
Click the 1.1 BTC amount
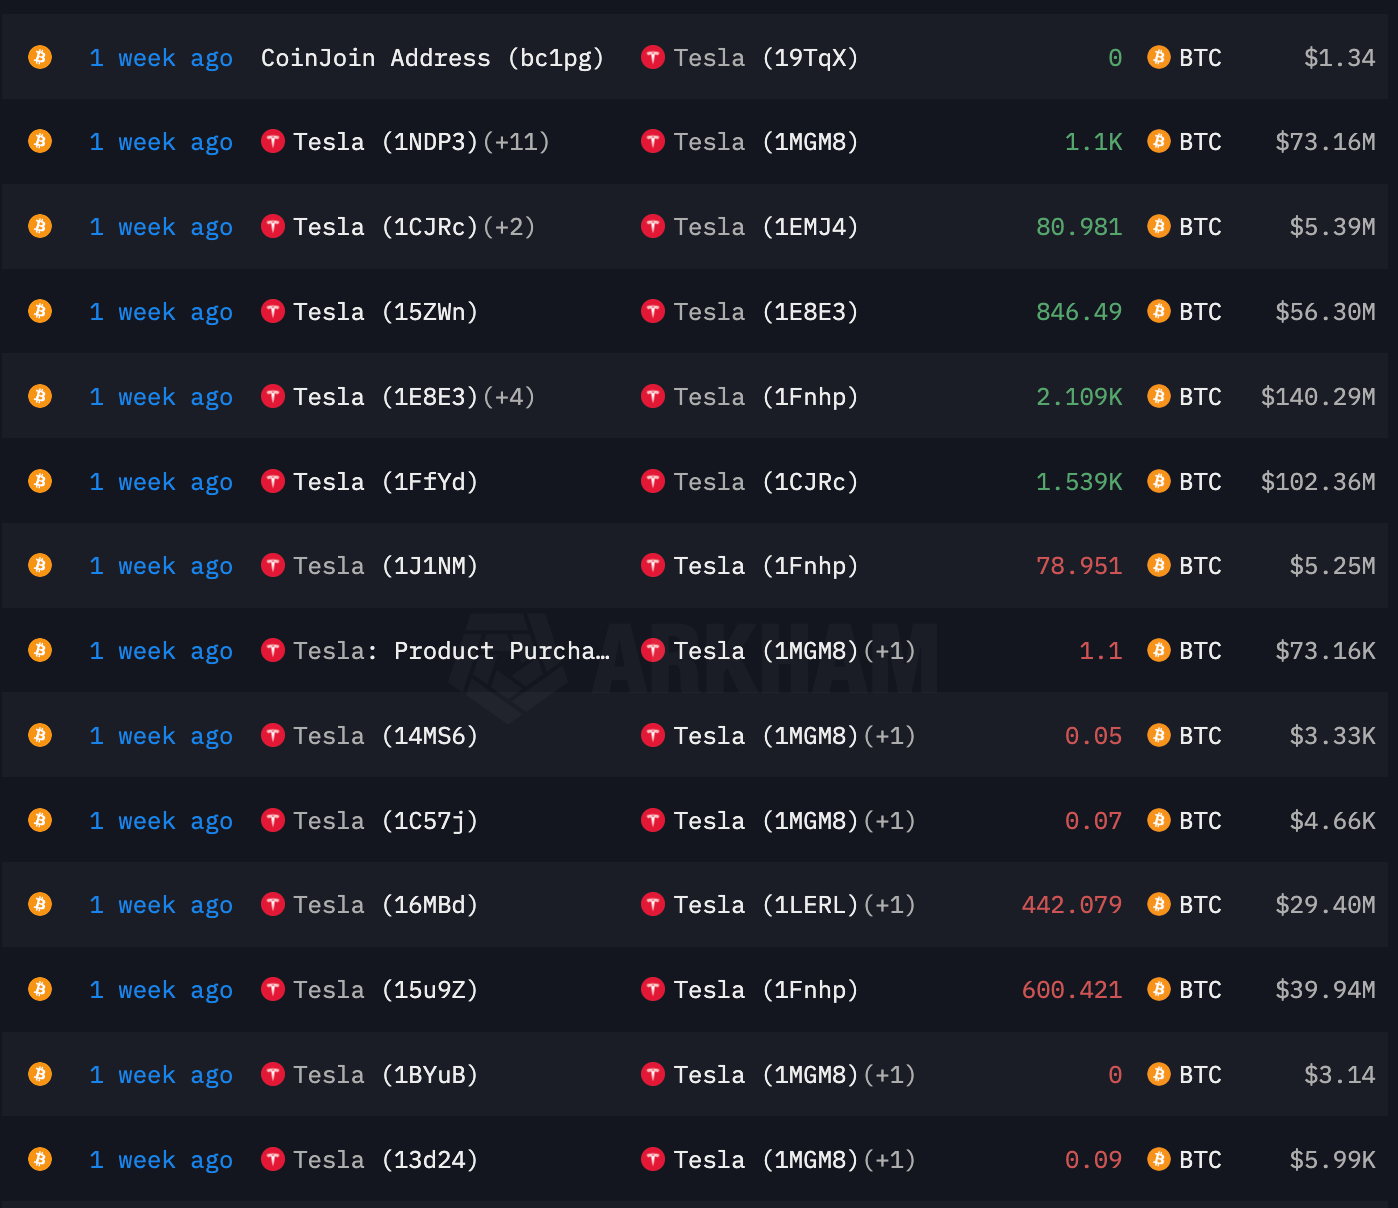tap(1100, 651)
